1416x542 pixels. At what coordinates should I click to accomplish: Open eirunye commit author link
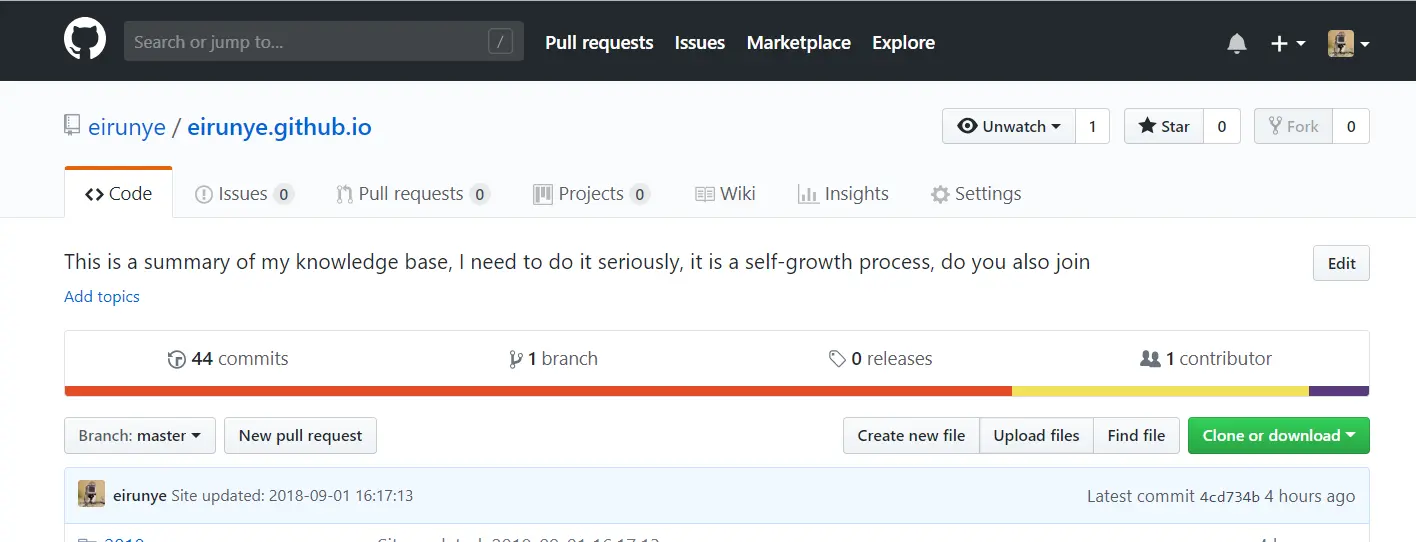[140, 495]
